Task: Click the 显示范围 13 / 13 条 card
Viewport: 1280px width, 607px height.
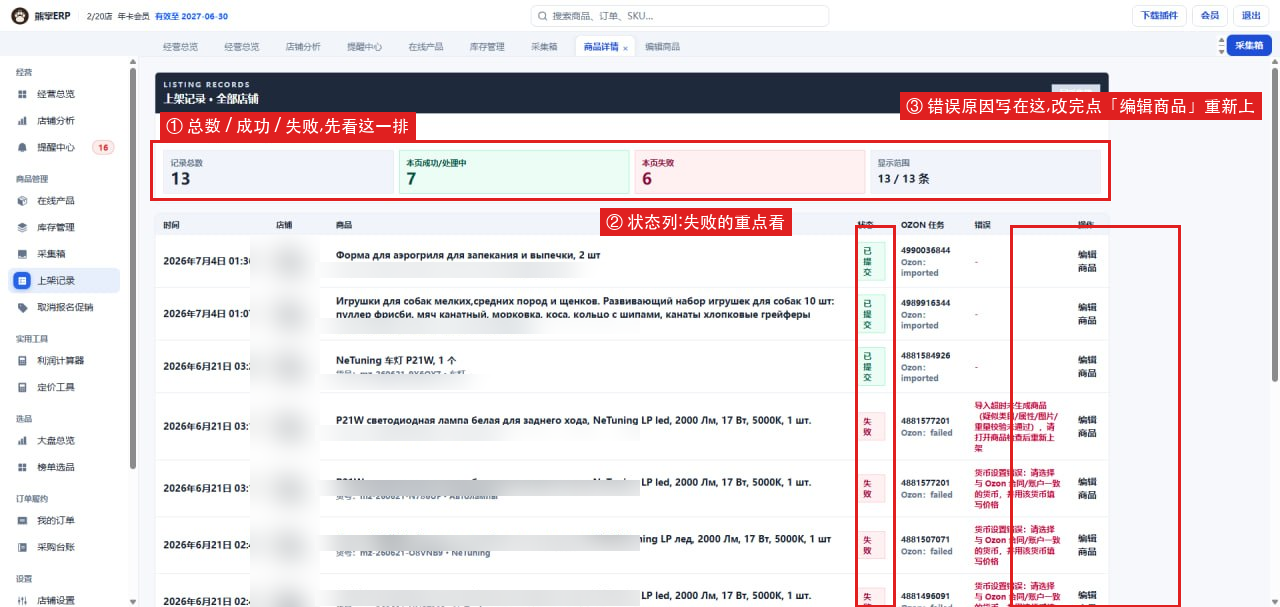Action: (x=985, y=172)
